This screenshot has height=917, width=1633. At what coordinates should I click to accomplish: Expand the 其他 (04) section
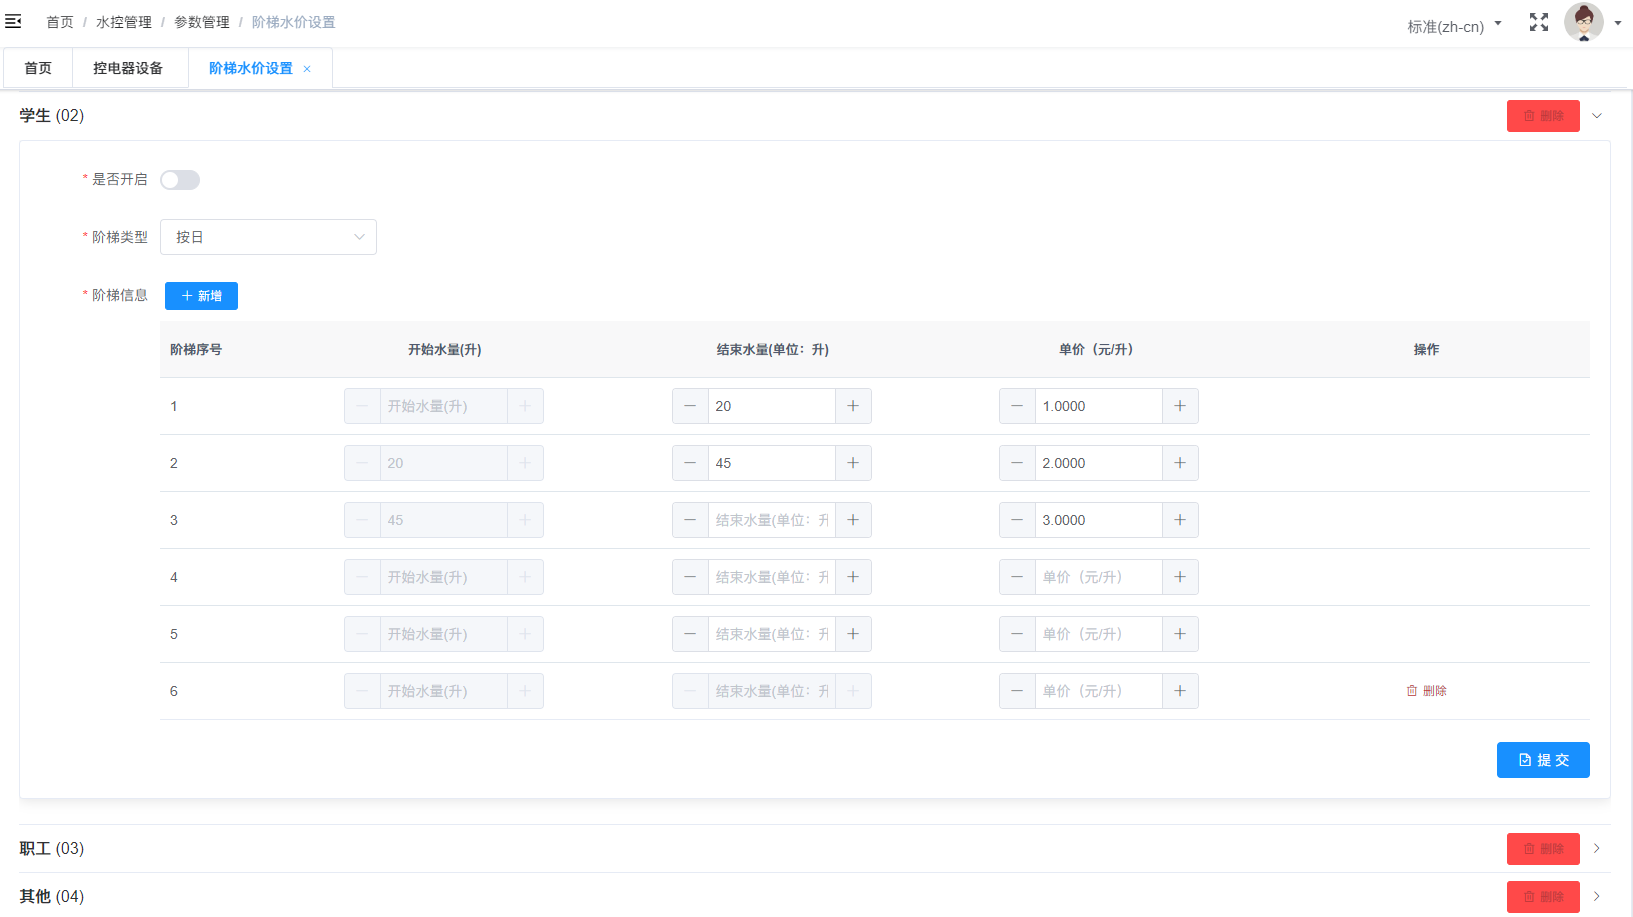pos(1597,896)
